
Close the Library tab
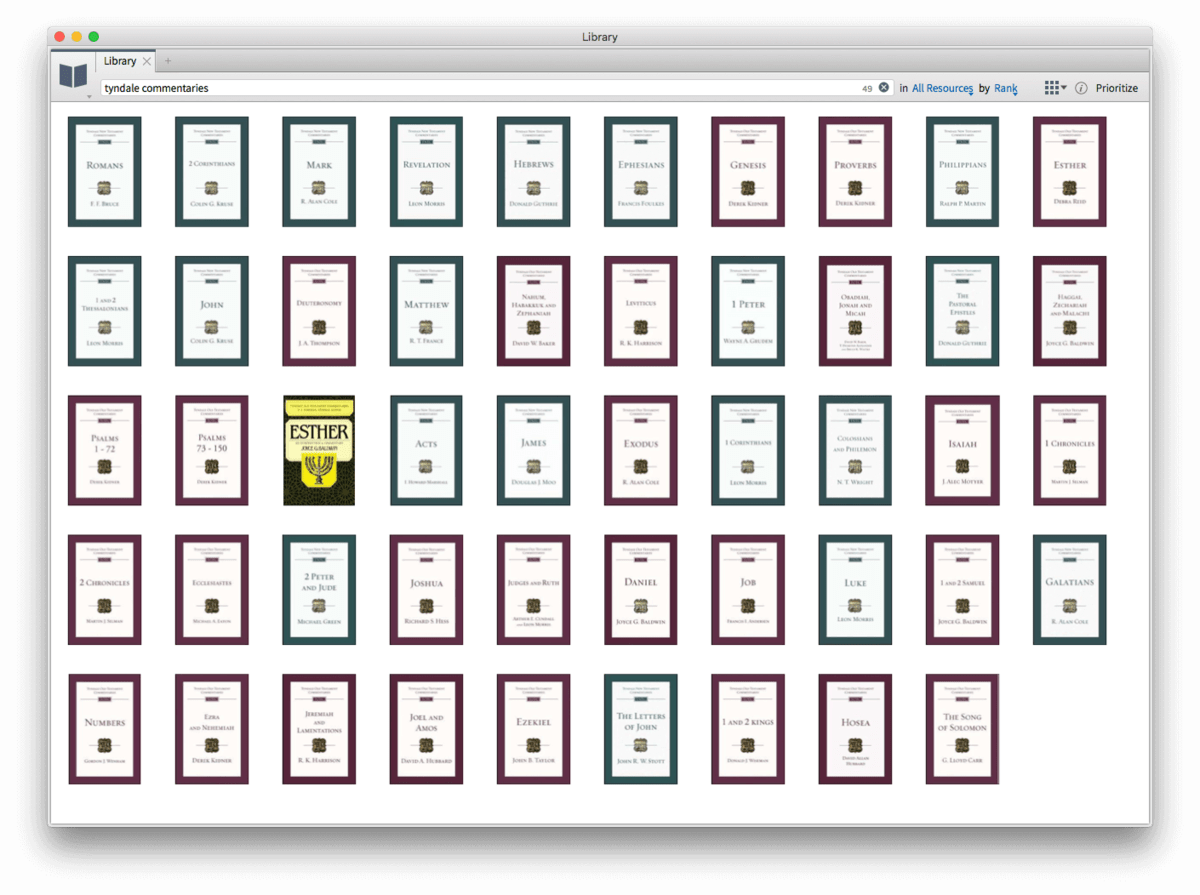[147, 62]
